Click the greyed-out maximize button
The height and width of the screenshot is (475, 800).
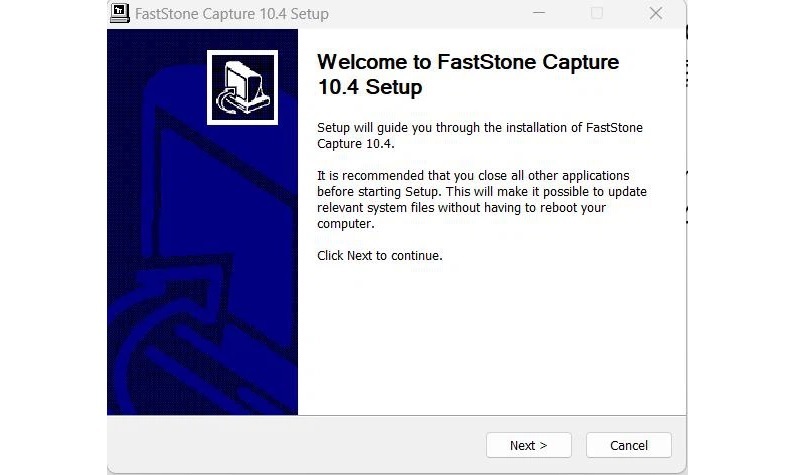(597, 14)
